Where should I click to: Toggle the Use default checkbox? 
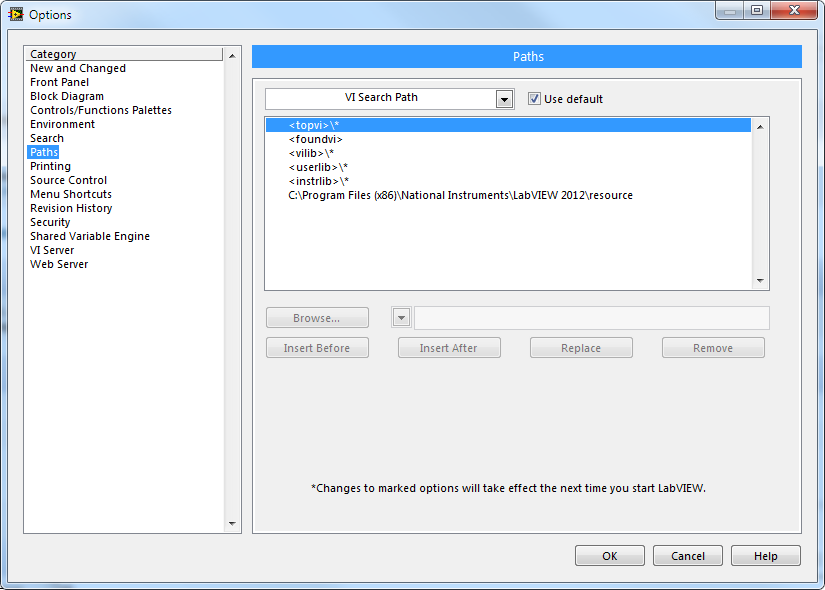point(534,98)
